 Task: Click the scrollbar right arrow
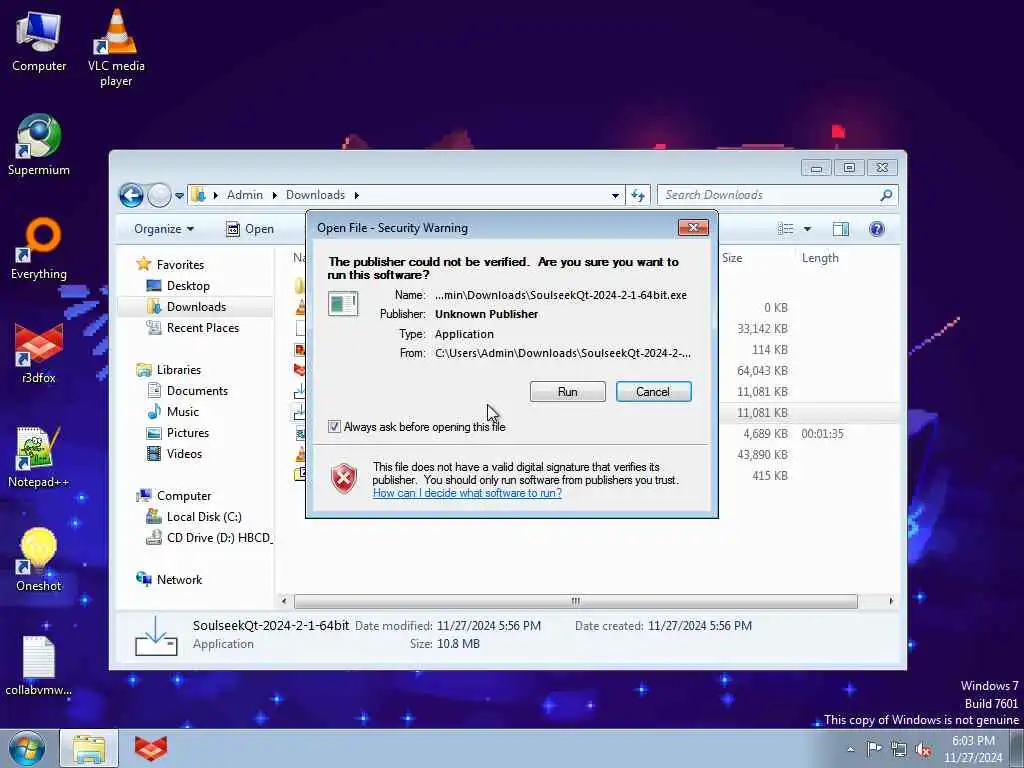pyautogui.click(x=891, y=601)
